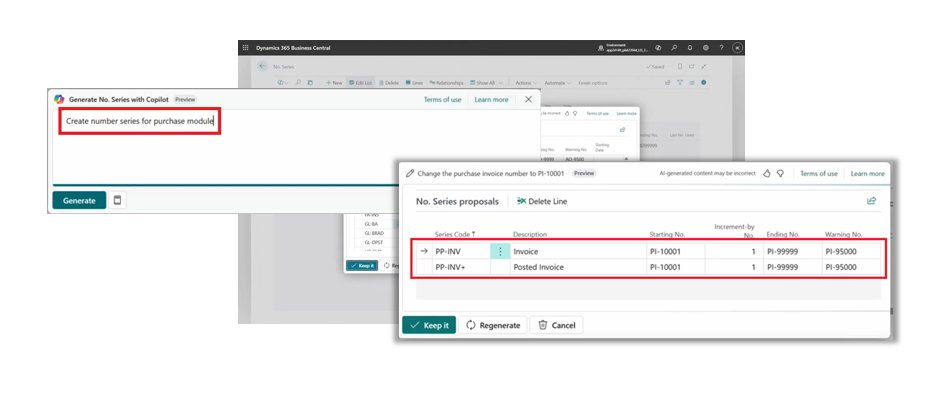Click Show All in the toolbar

(x=483, y=83)
